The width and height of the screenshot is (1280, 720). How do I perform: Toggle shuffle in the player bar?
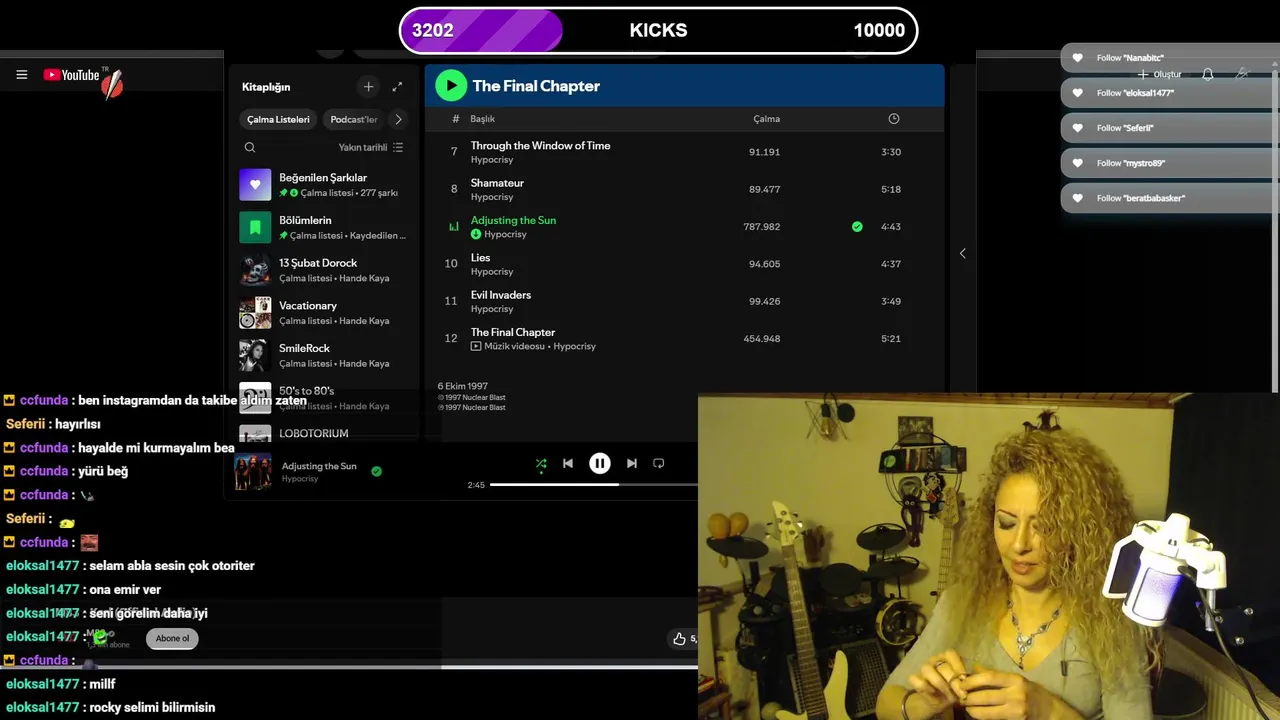[x=541, y=463]
